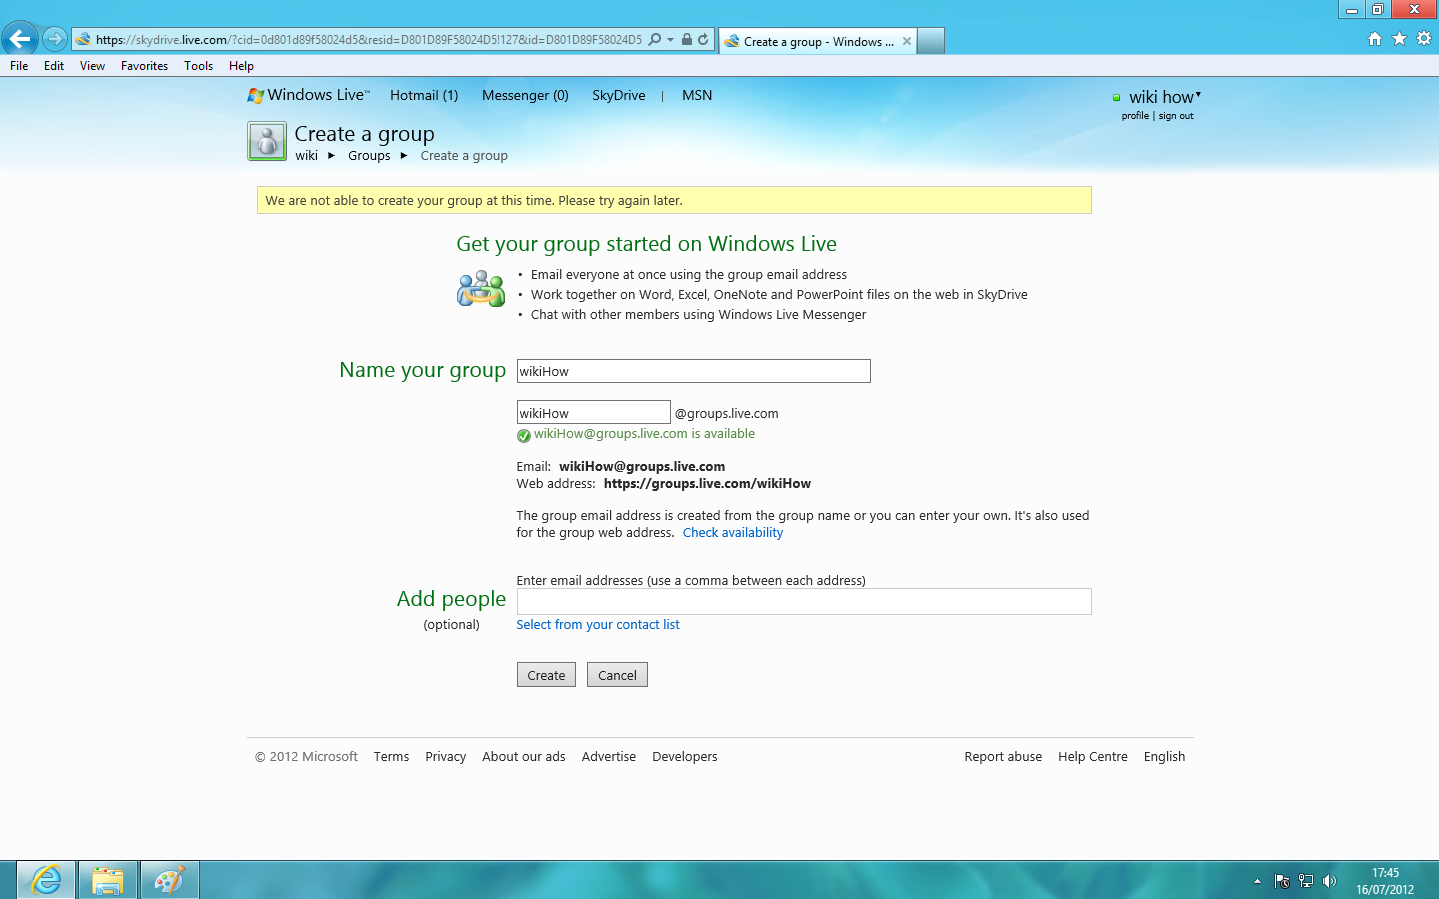Click 'Select from your contact list'

[598, 624]
